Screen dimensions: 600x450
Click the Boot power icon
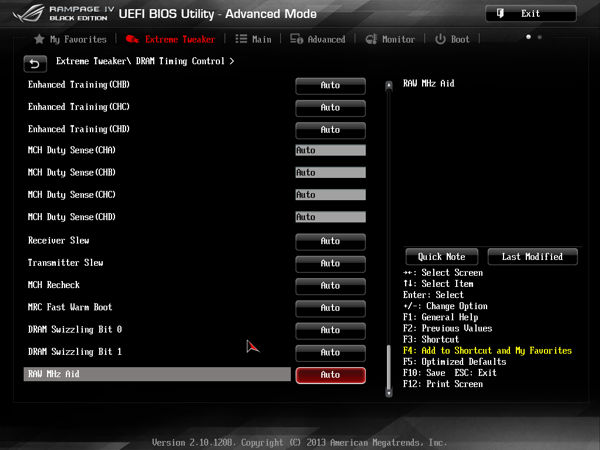click(440, 39)
